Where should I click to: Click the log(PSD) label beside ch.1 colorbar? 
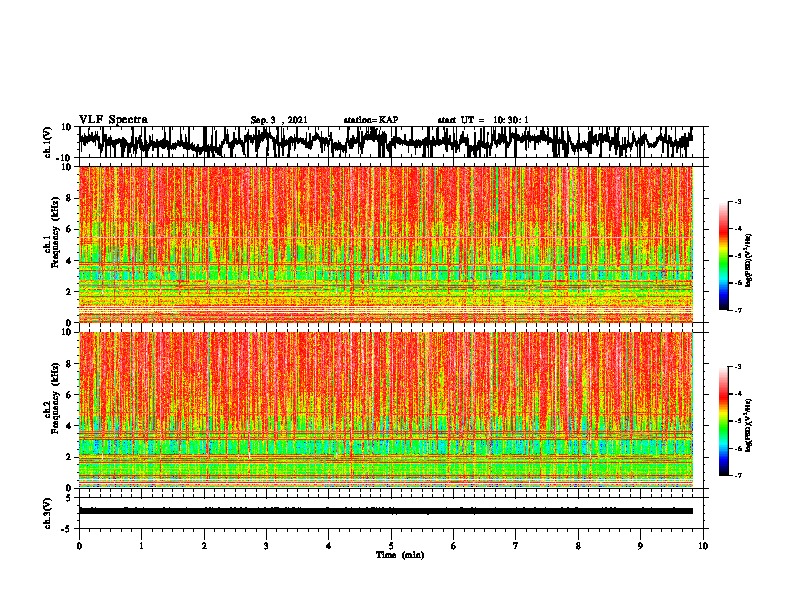[x=749, y=261]
